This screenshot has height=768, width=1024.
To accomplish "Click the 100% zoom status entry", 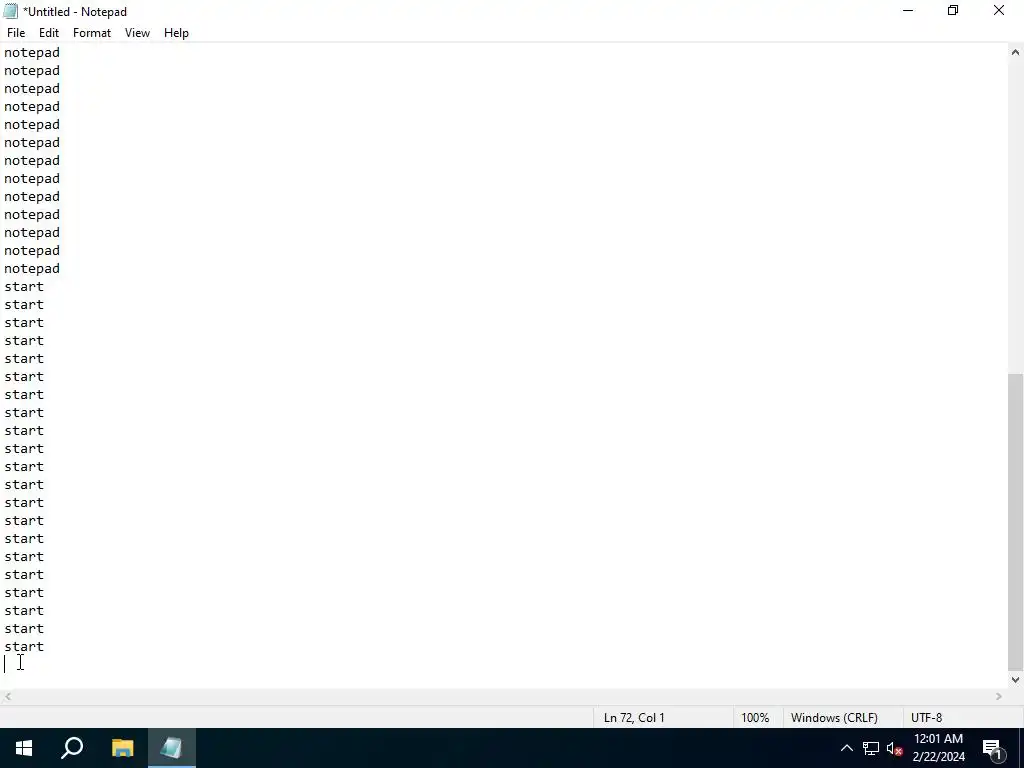I will 755,718.
